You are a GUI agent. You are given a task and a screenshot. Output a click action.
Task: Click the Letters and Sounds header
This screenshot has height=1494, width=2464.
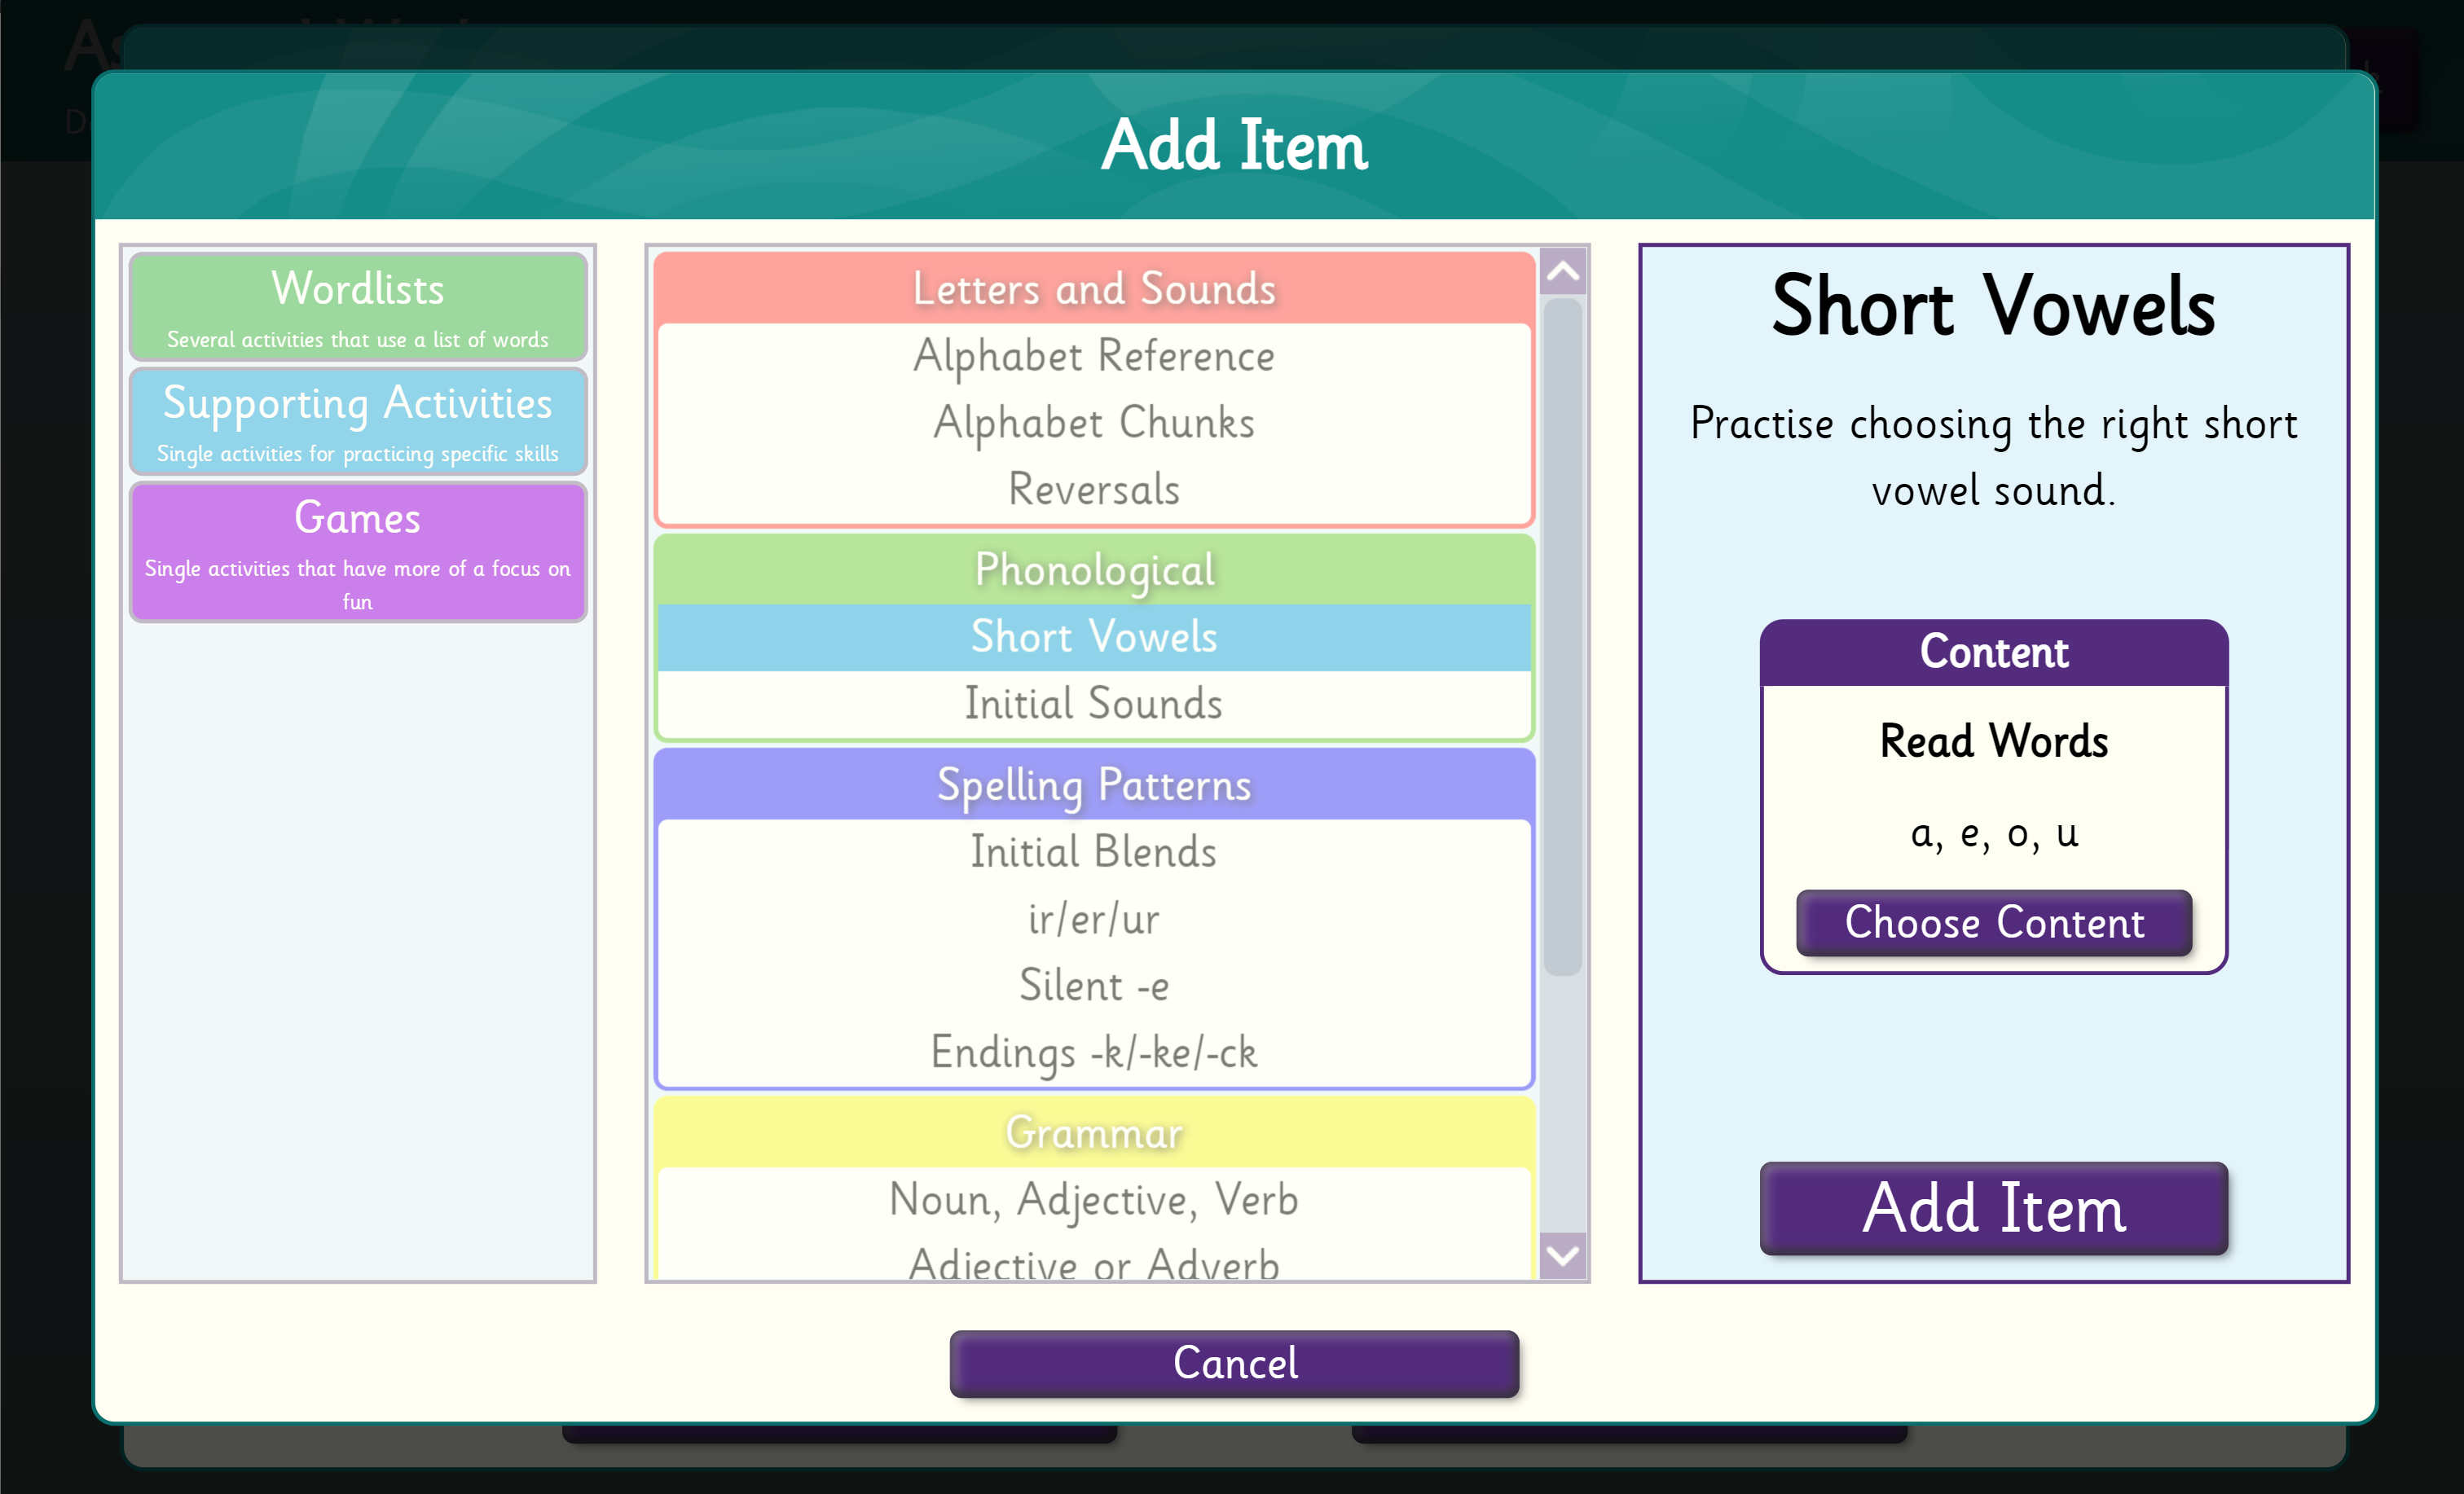(x=1094, y=288)
